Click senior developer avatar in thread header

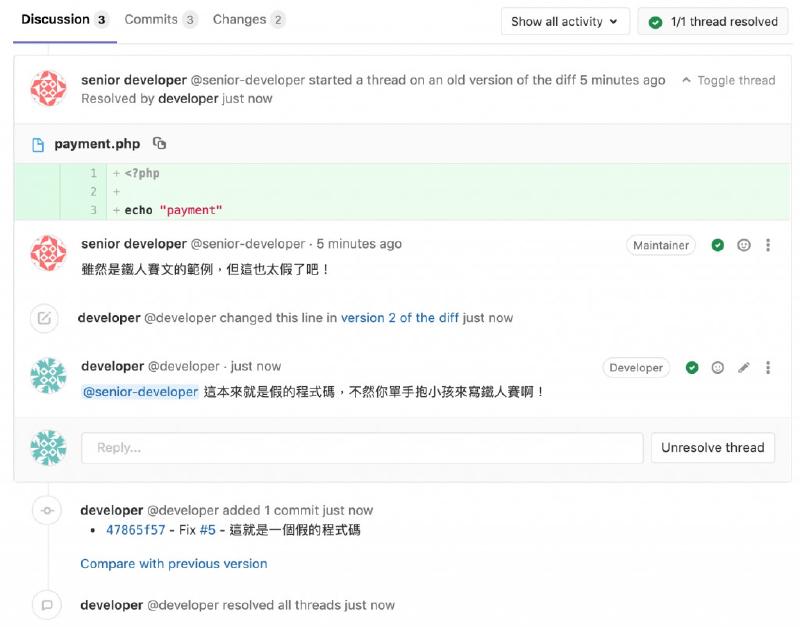point(48,88)
